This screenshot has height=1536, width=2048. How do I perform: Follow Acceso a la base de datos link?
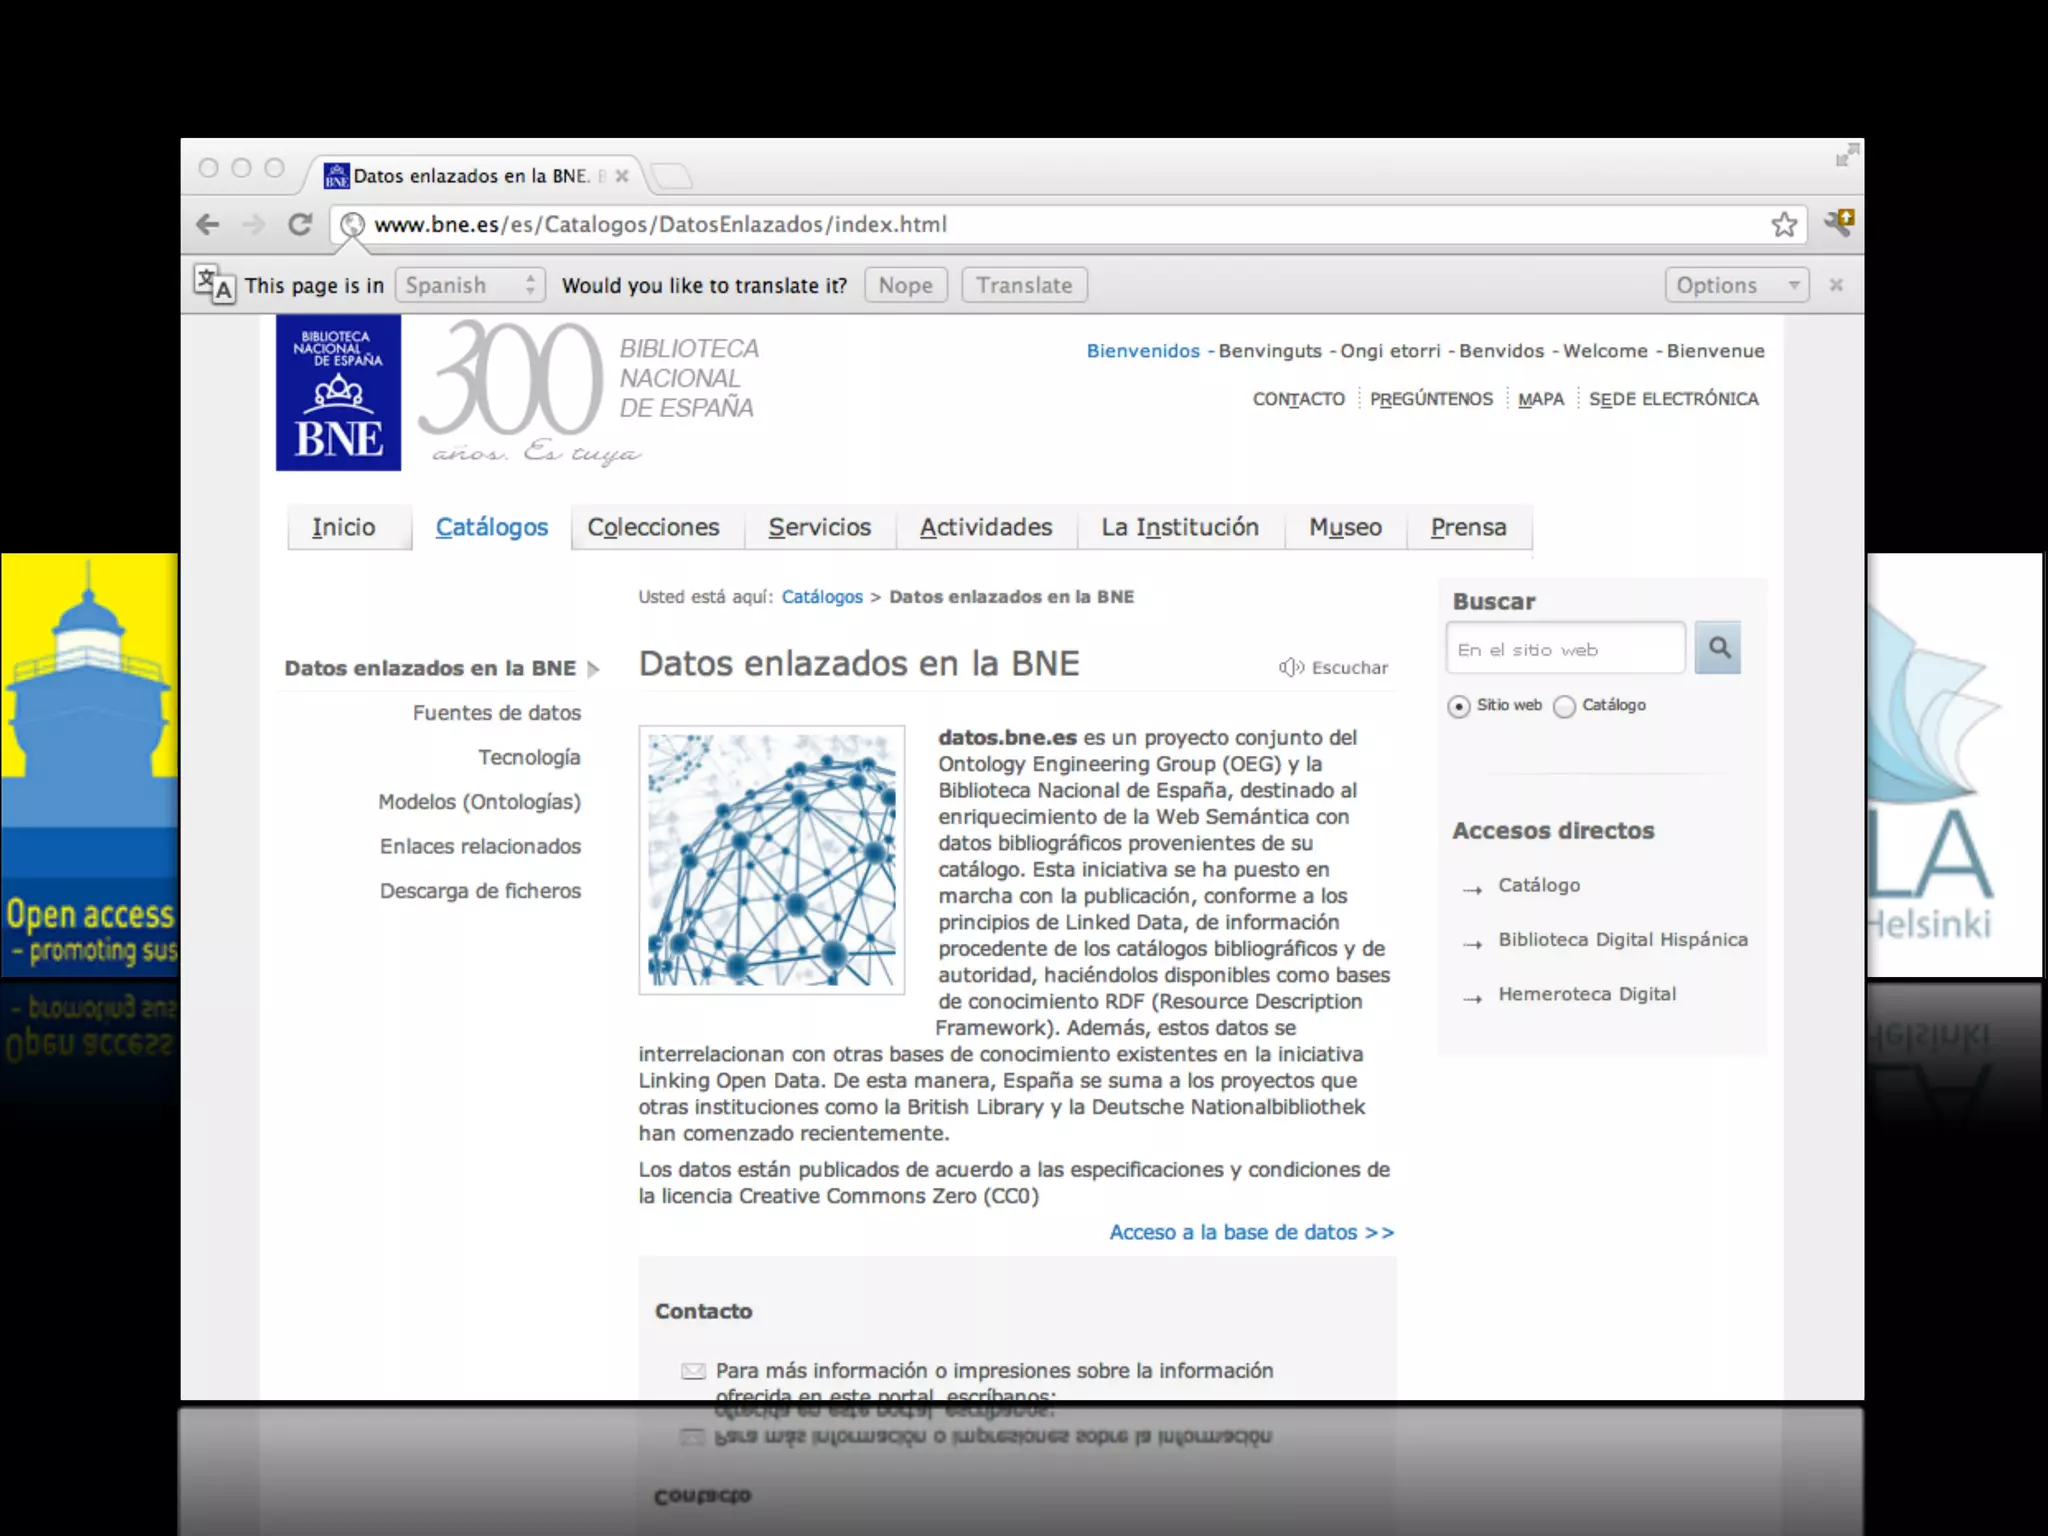coord(1251,1232)
